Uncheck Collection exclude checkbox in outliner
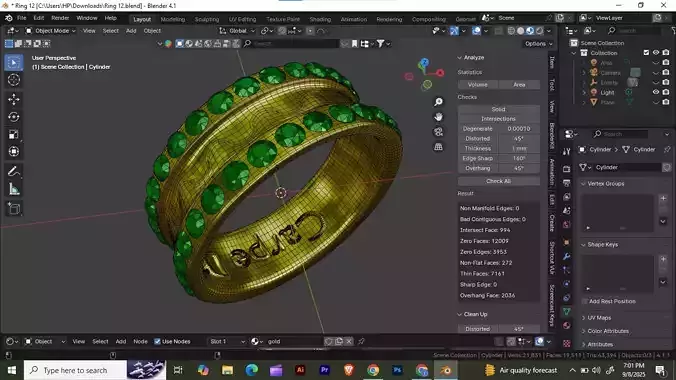Screen dimensions: 676x380 (646, 53)
